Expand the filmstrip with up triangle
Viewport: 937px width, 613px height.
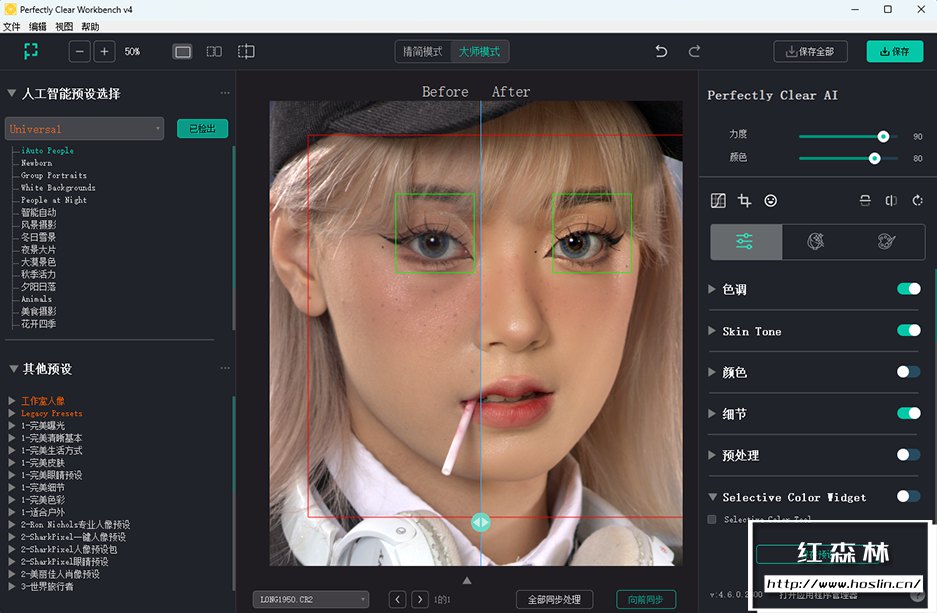point(467,580)
